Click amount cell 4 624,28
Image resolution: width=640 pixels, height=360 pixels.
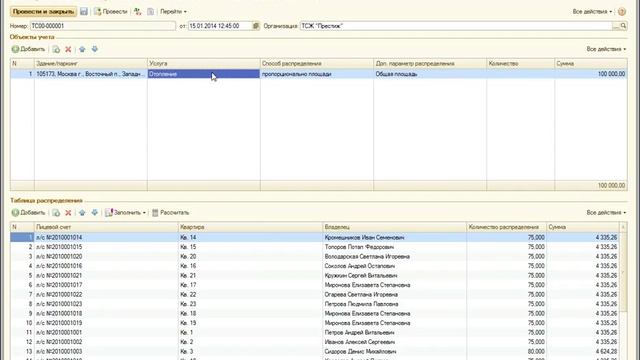583,351
